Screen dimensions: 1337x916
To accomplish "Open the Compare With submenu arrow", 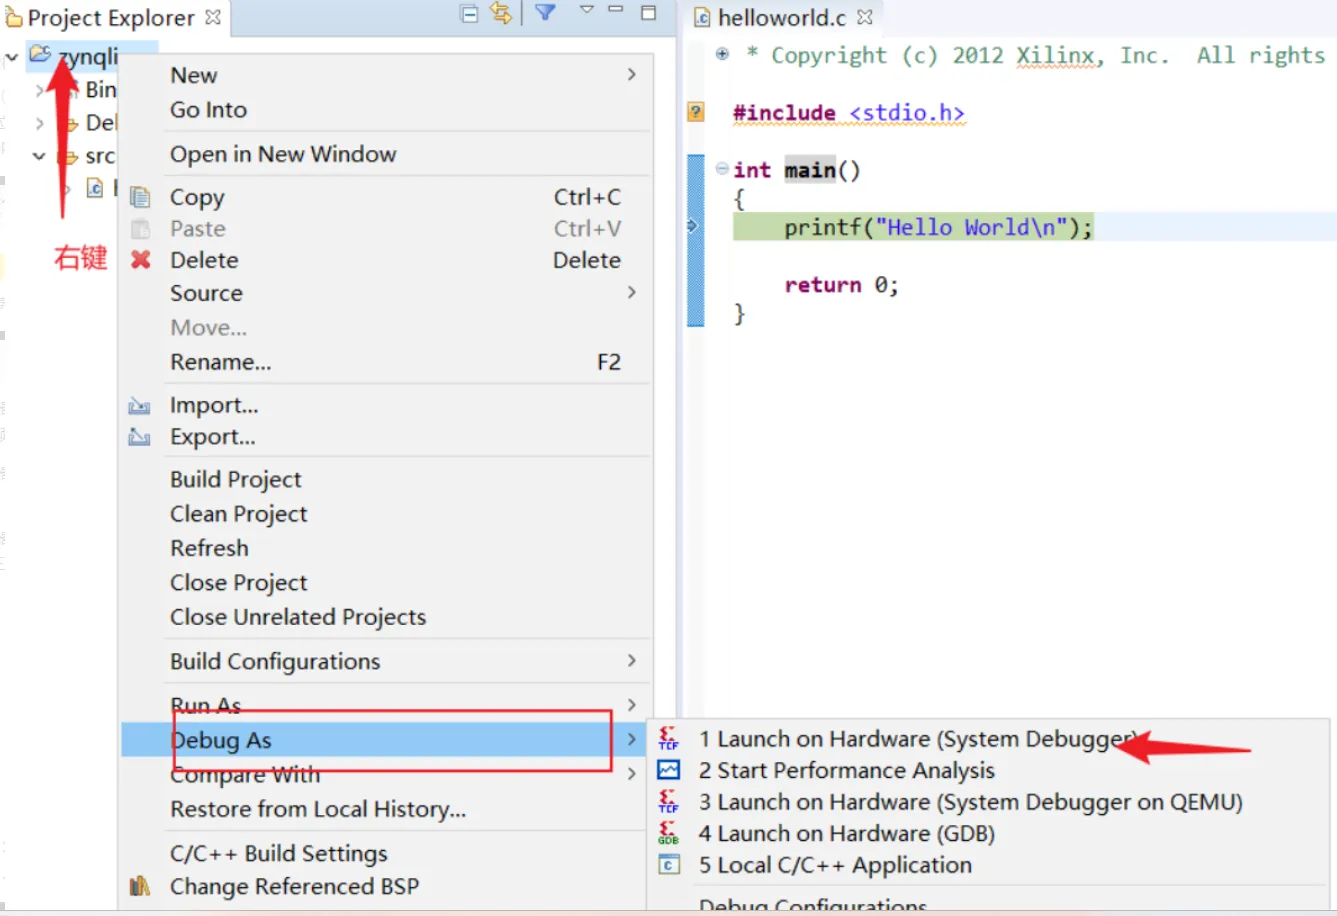I will tap(631, 773).
